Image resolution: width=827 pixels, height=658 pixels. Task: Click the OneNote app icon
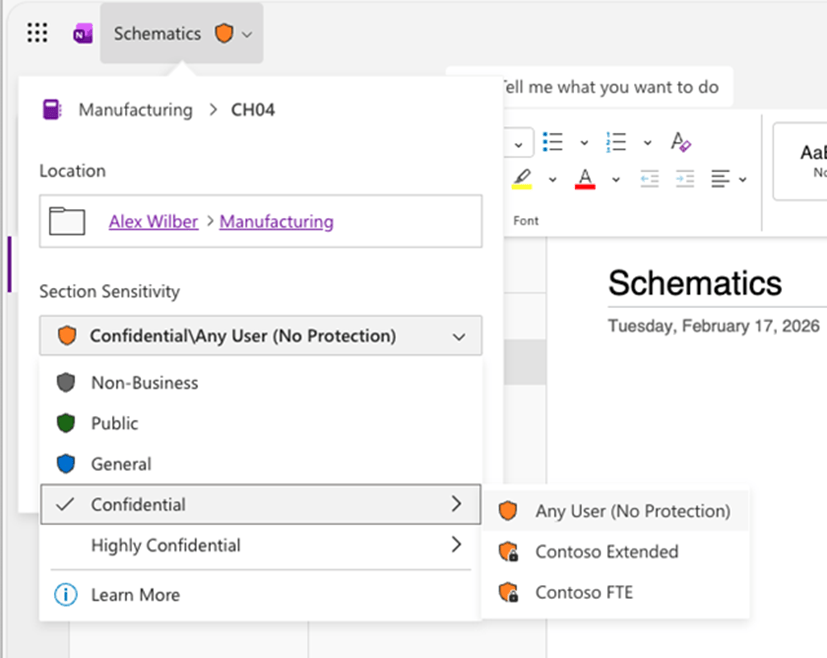click(x=82, y=34)
